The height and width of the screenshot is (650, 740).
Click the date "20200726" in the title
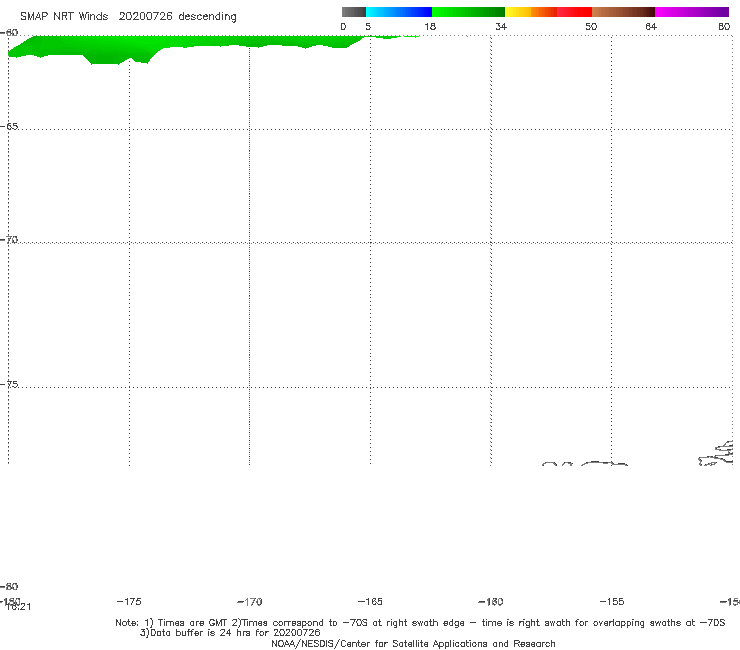click(x=145, y=17)
